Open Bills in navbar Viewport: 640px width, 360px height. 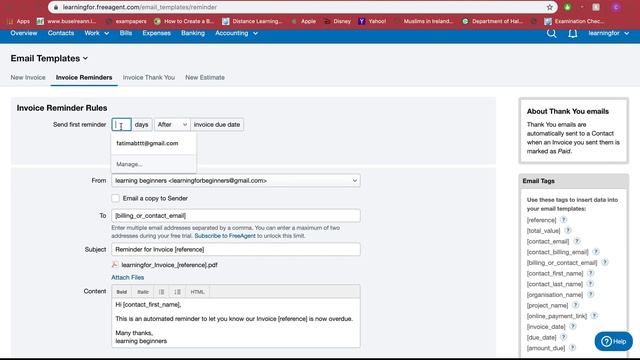126,33
